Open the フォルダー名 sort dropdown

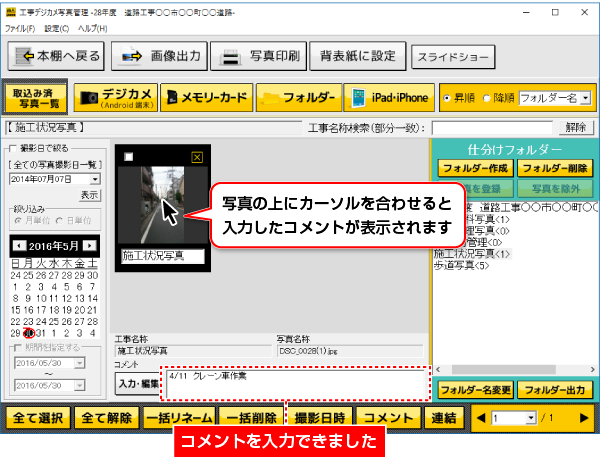(585, 99)
